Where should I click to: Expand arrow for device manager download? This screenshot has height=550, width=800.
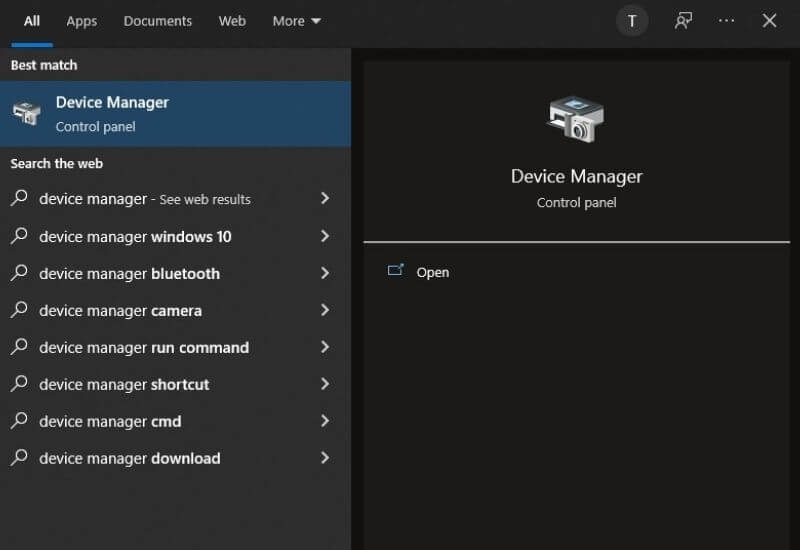[325, 458]
